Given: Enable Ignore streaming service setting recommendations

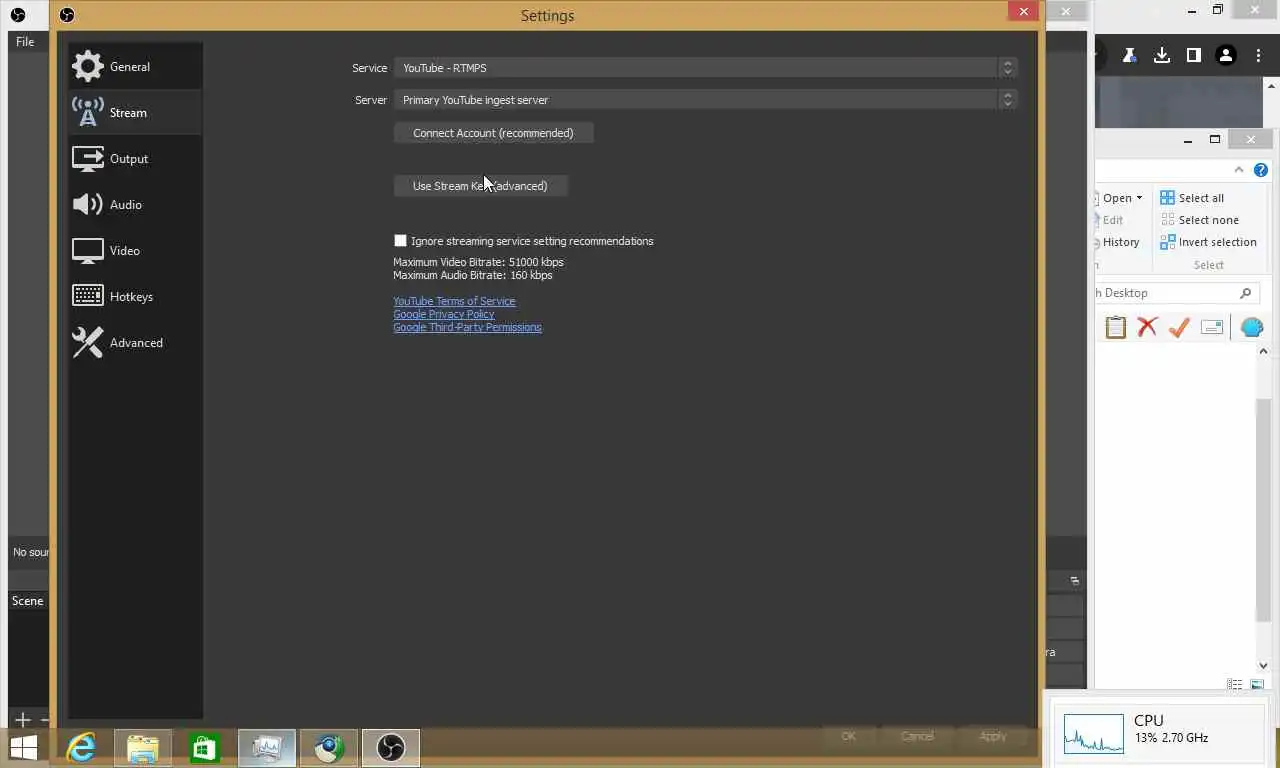Looking at the screenshot, I should 401,241.
